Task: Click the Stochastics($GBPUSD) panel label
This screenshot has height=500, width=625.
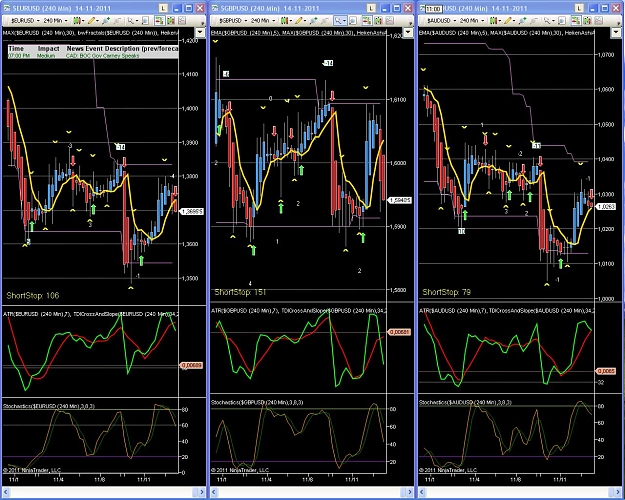Action: point(257,403)
